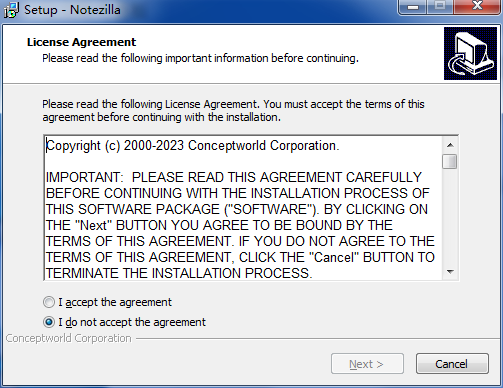503x388 pixels.
Task: Click the IMPORTANT paragraph in the license
Action: click(x=240, y=225)
